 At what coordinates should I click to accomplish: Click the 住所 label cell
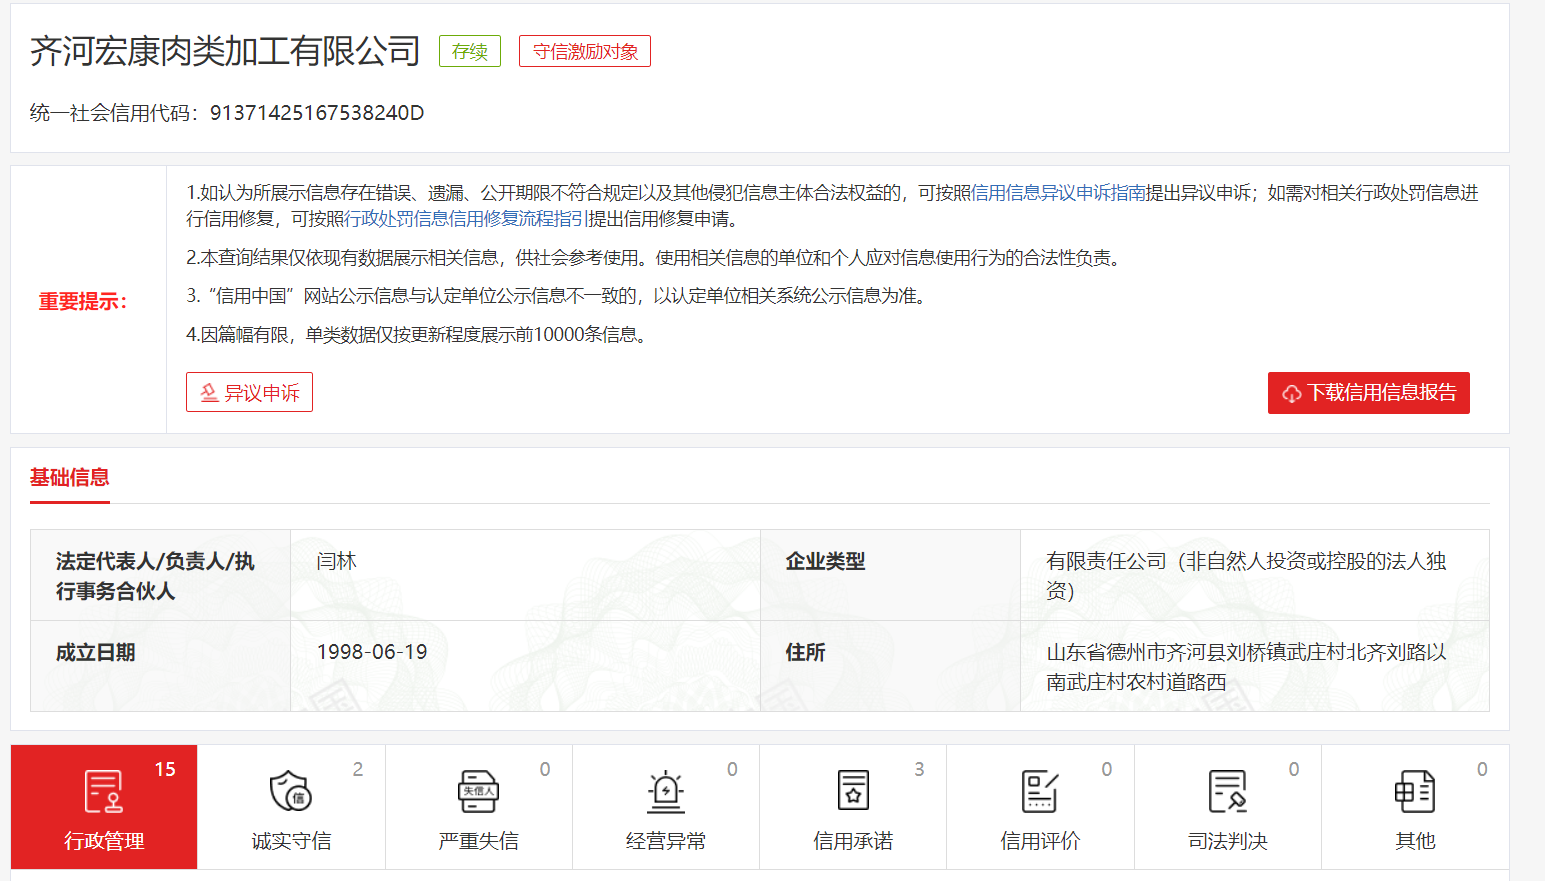coord(890,666)
